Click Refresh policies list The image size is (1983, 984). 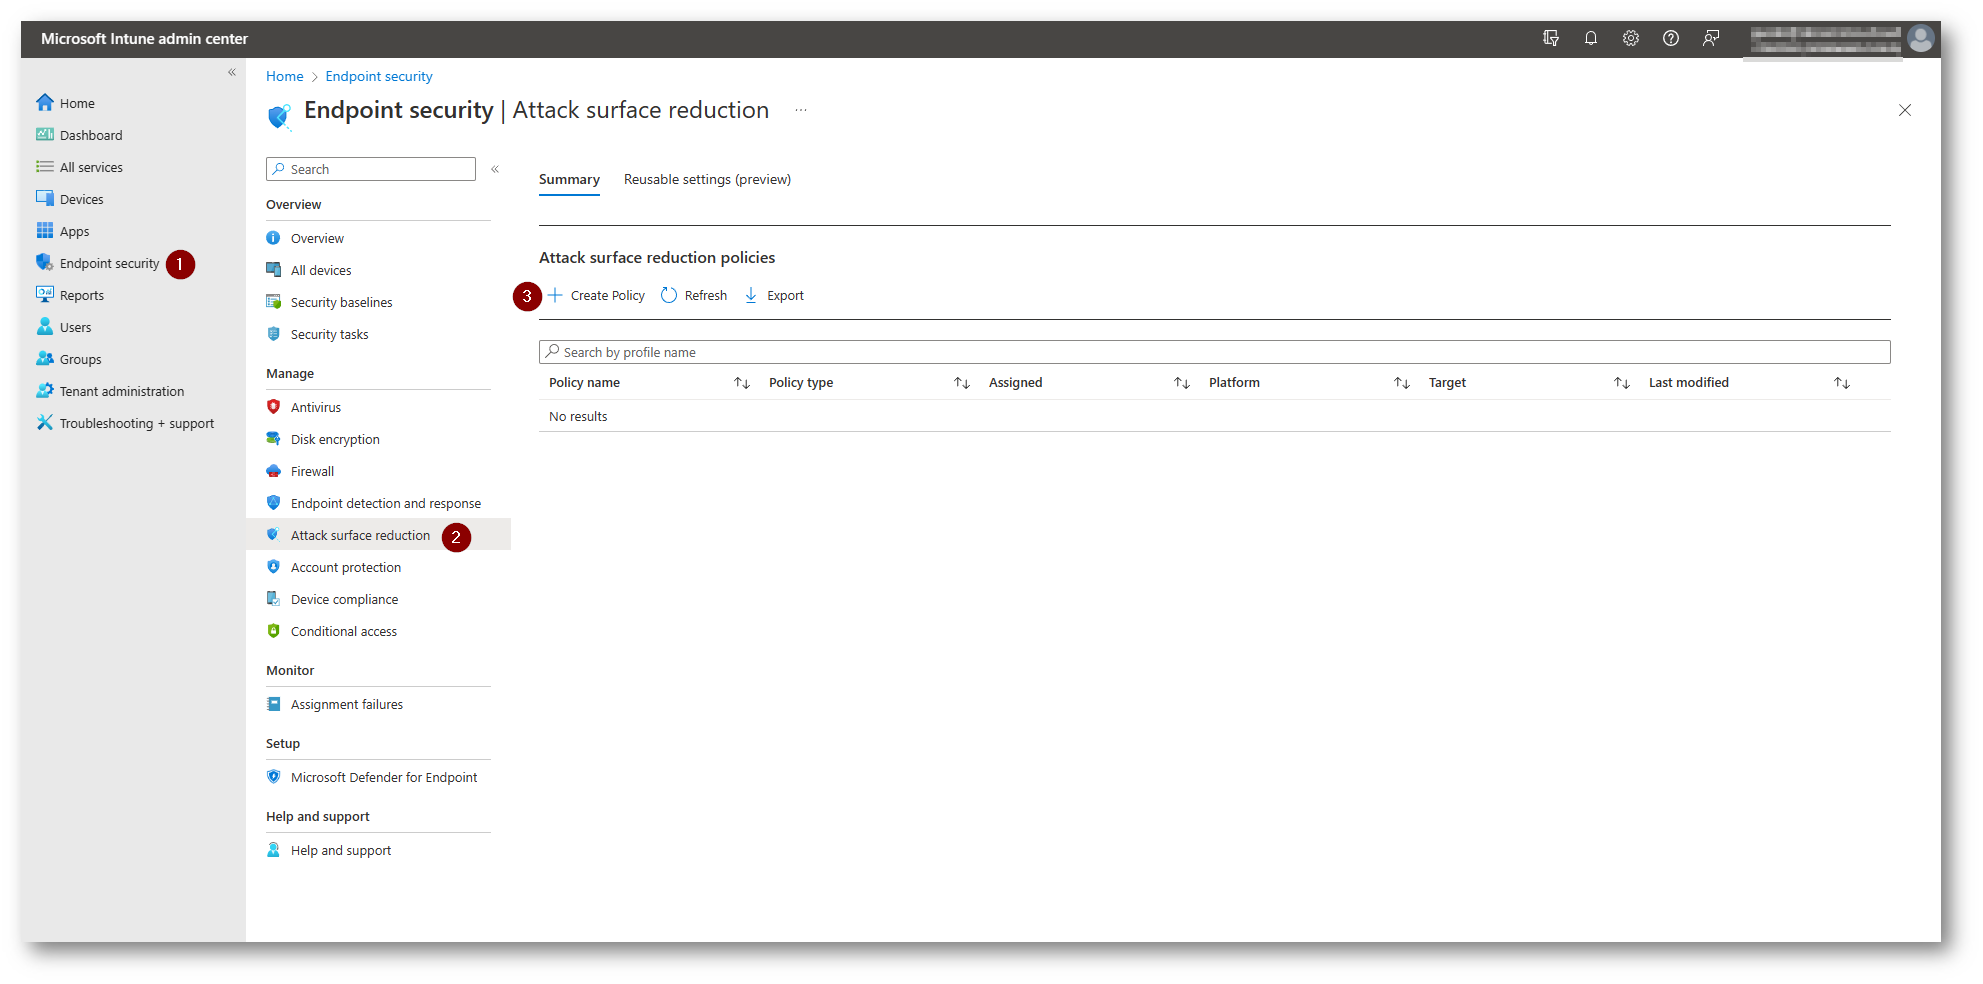[x=694, y=295]
